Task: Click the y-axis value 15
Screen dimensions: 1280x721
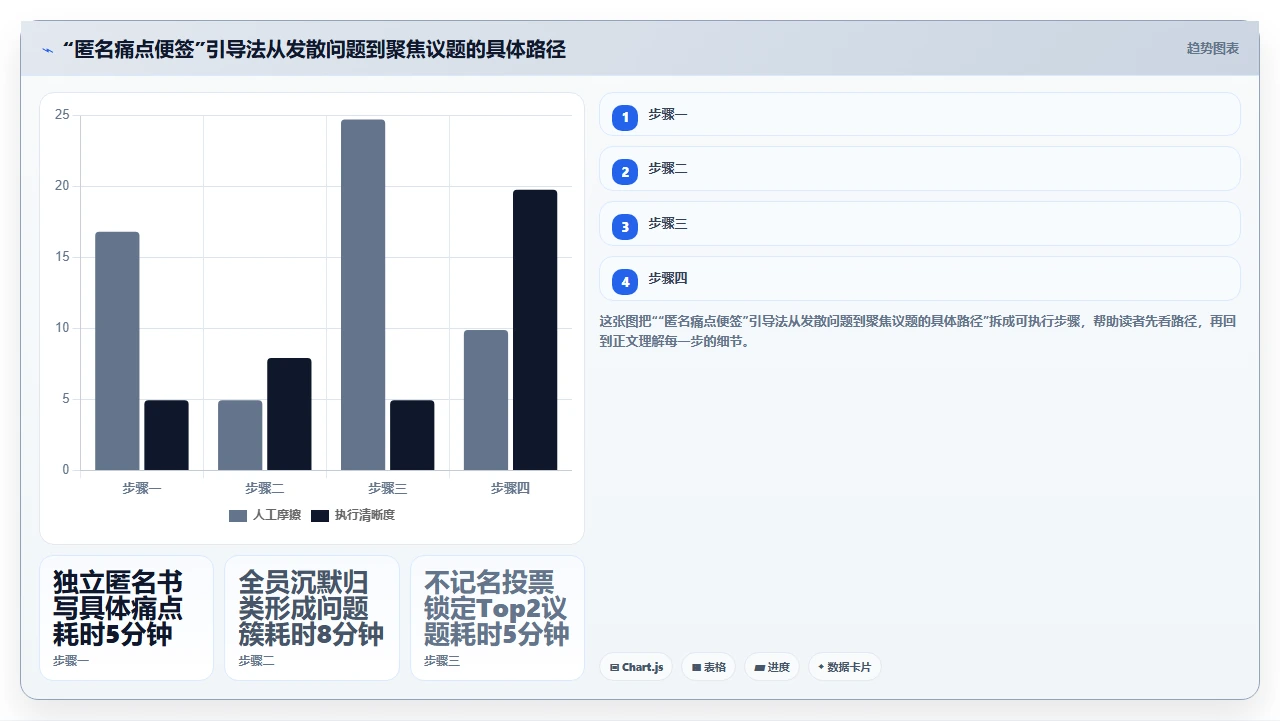Action: (x=62, y=257)
